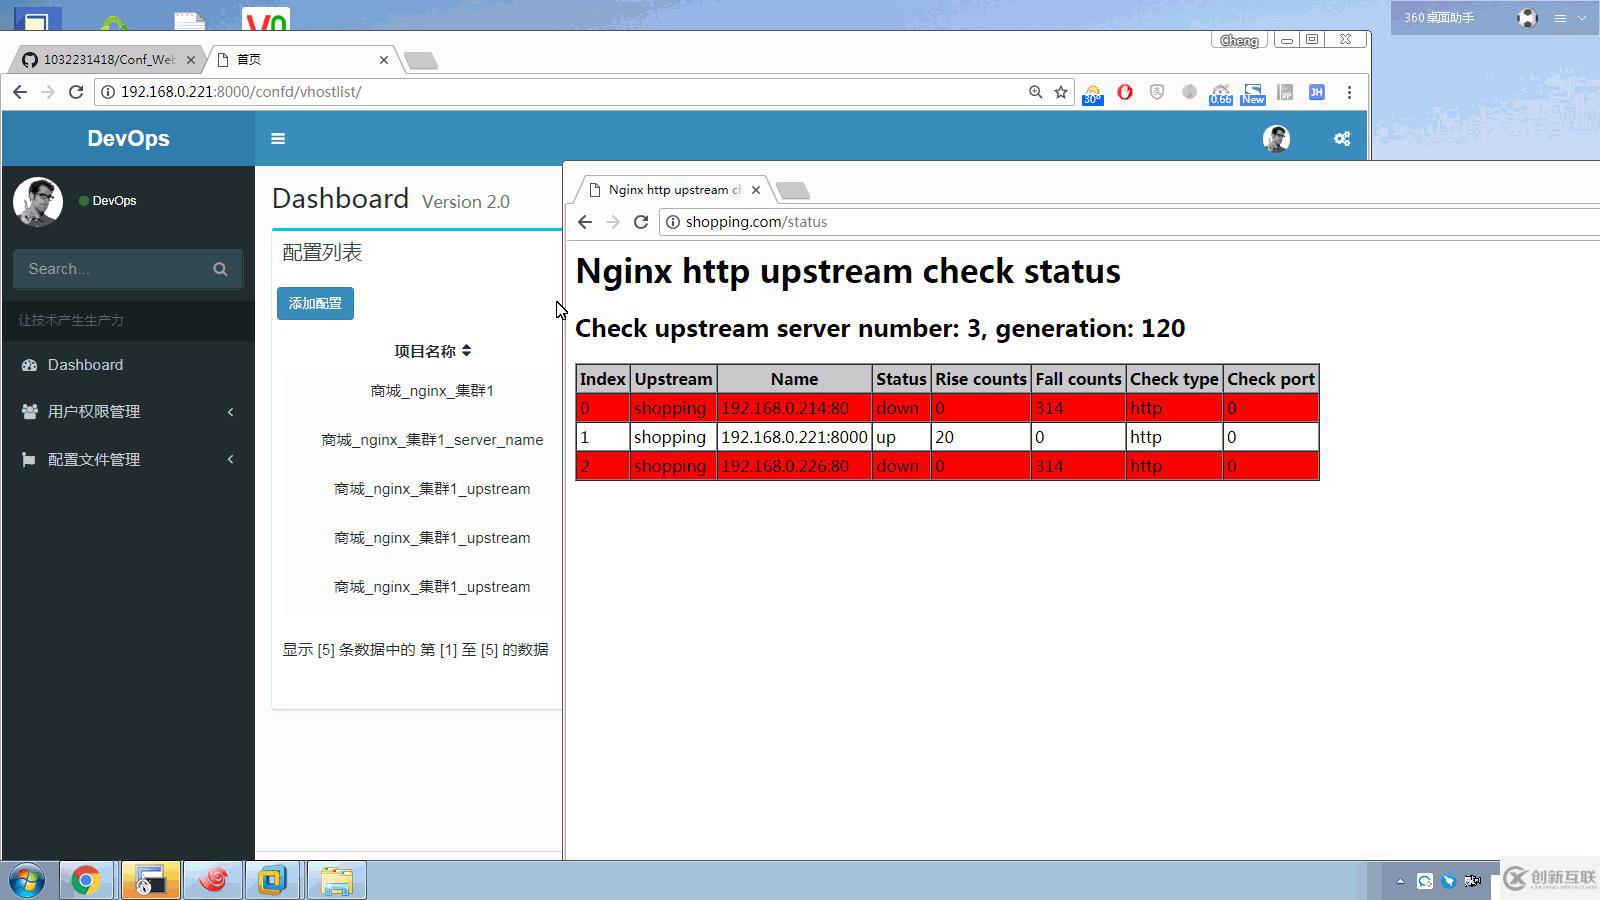The width and height of the screenshot is (1600, 900).
Task: Click the red Opera-style extension icon
Action: pyautogui.click(x=1125, y=92)
